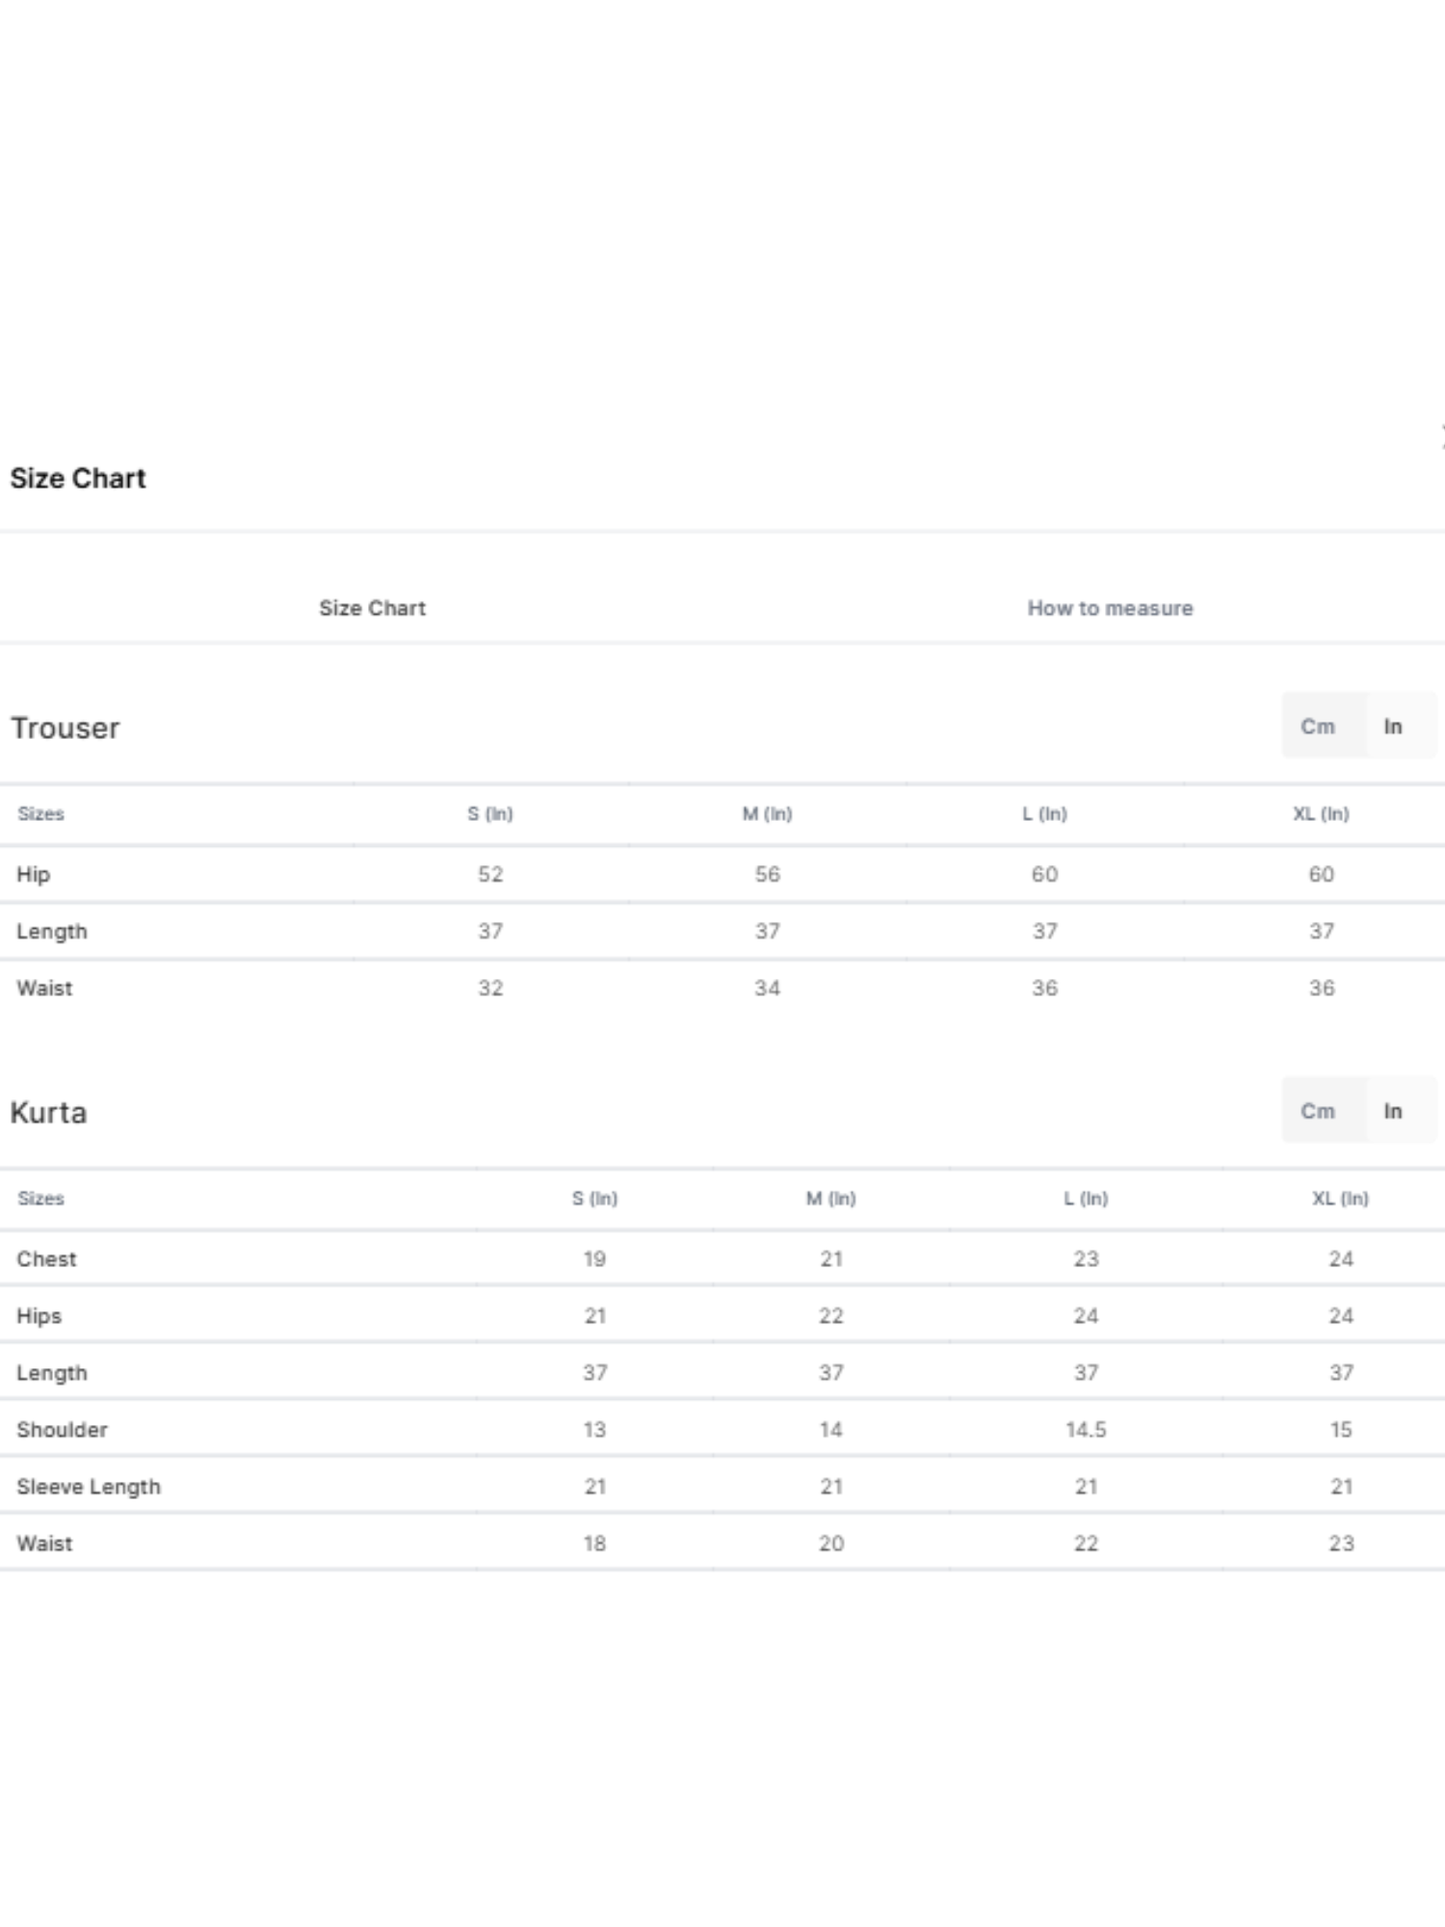
Task: Click Kurta Shoulder value 13
Action: (595, 1430)
